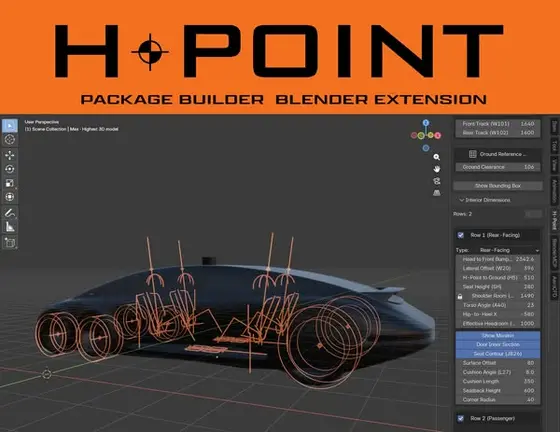The height and width of the screenshot is (432, 560).
Task: Switch perspective/orthographic view grid icon
Action: point(436,193)
